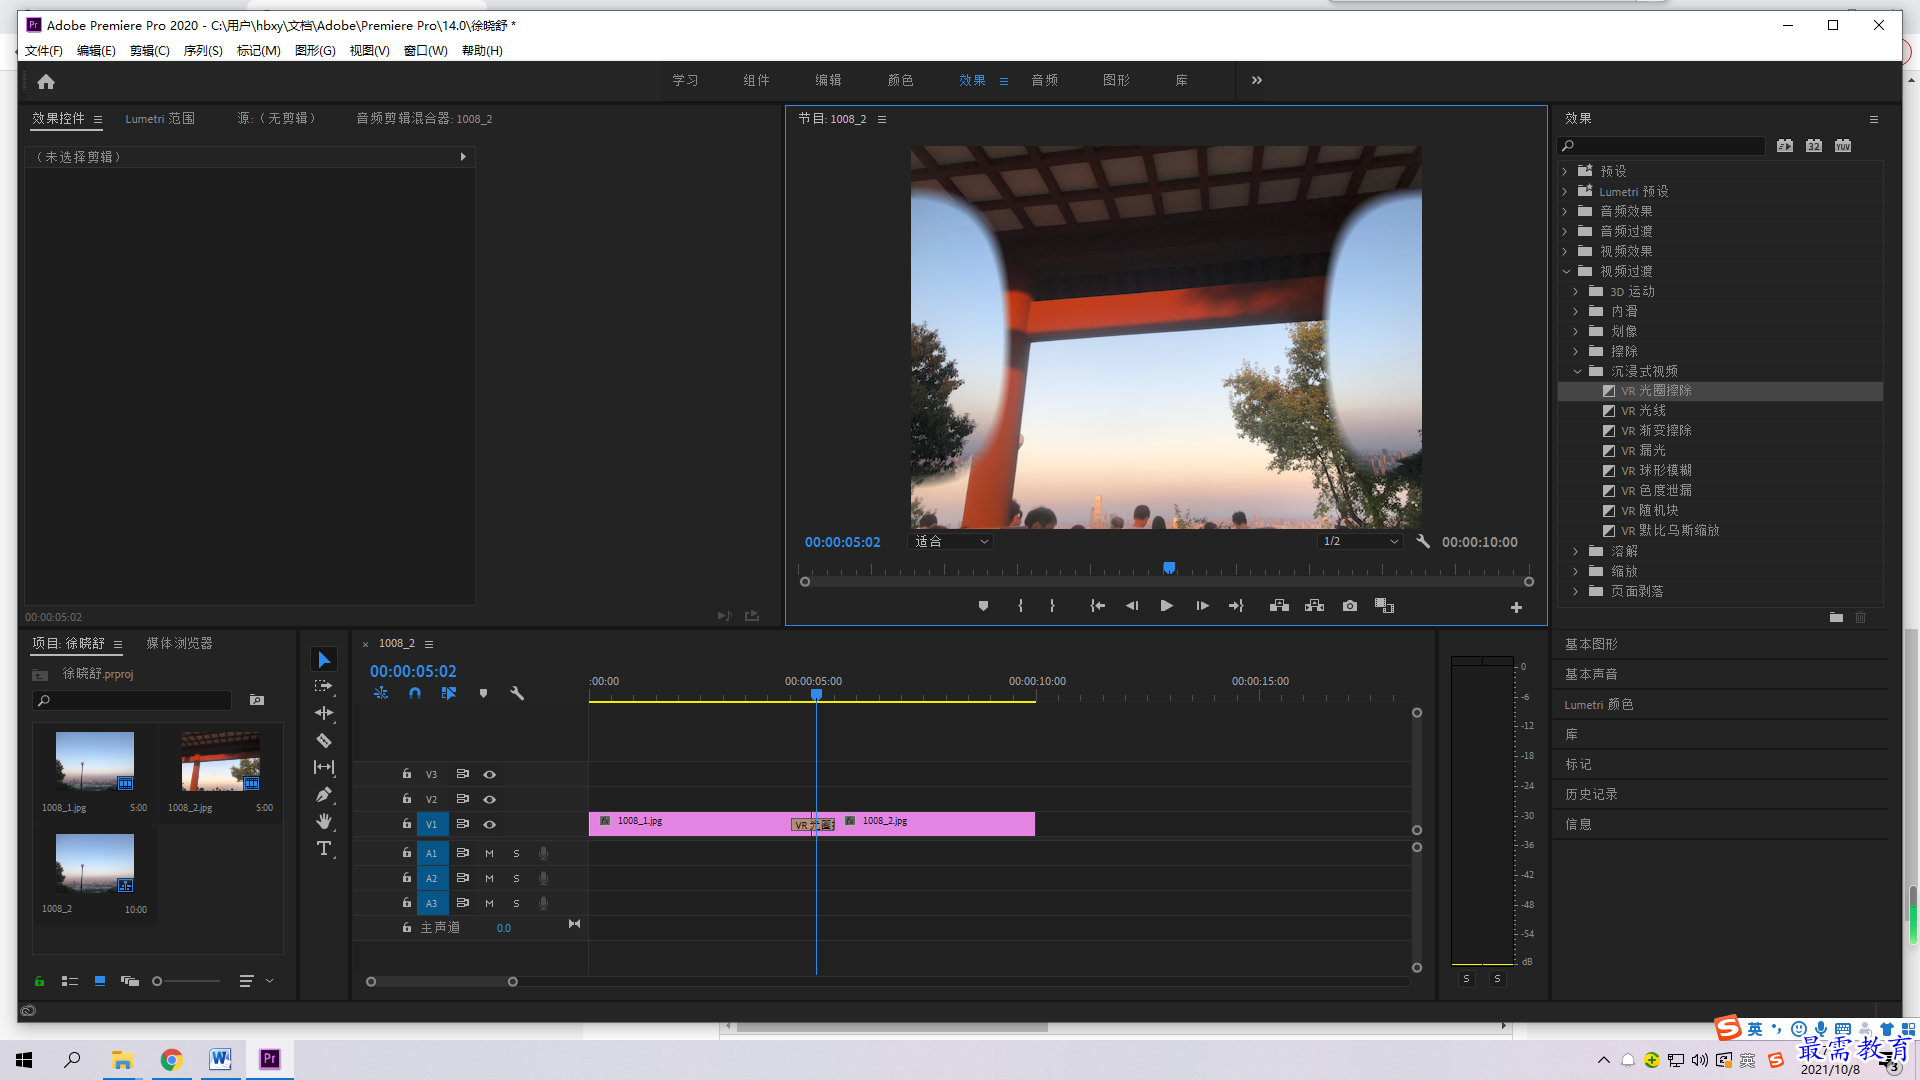
Task: Toggle lock on track V3
Action: click(x=407, y=774)
